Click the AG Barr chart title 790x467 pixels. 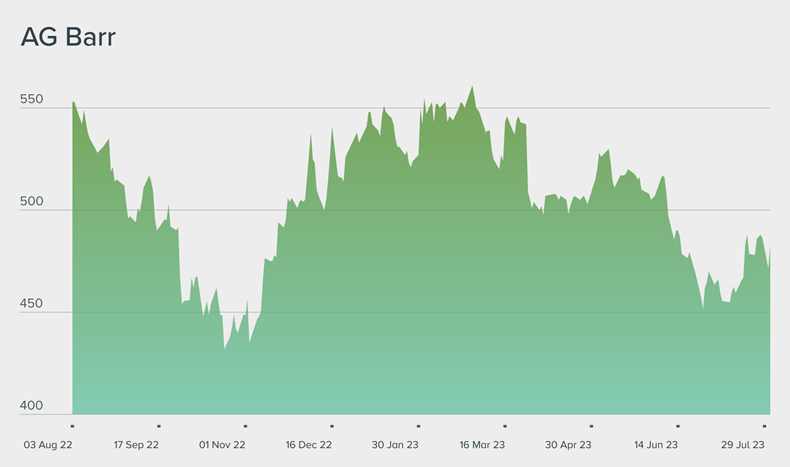68,37
